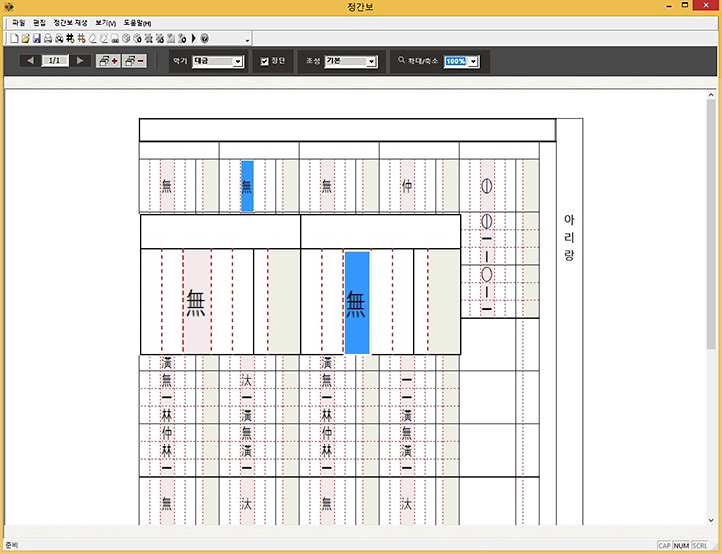722x554 pixels.
Task: Click the CAP status bar indicator
Action: coord(664,546)
